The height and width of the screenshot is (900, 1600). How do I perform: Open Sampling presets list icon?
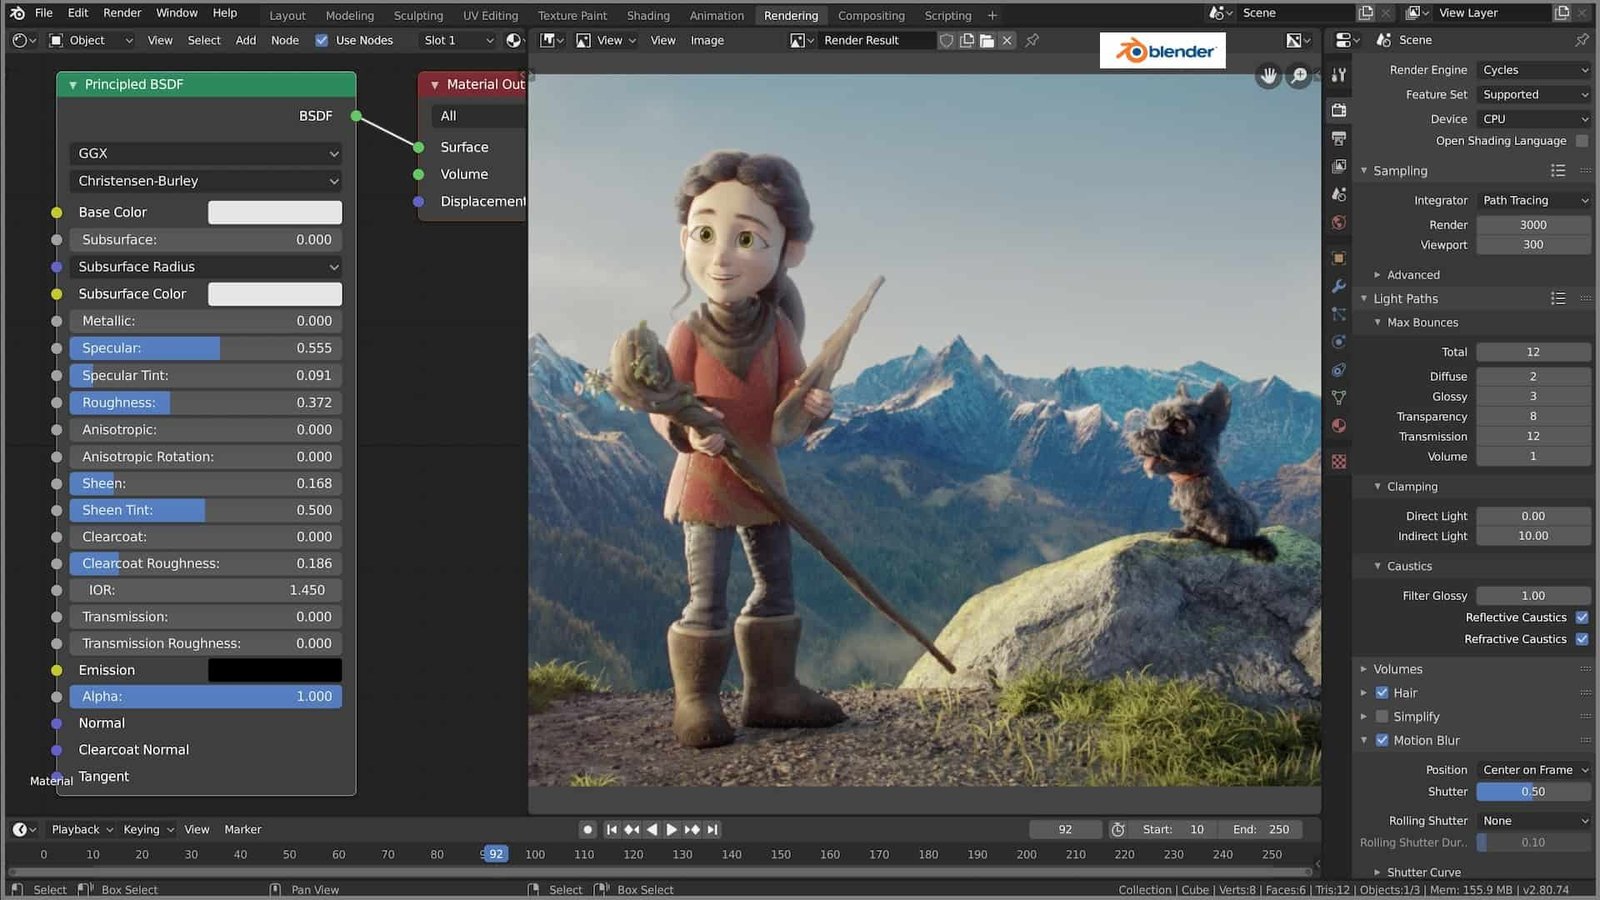1558,171
